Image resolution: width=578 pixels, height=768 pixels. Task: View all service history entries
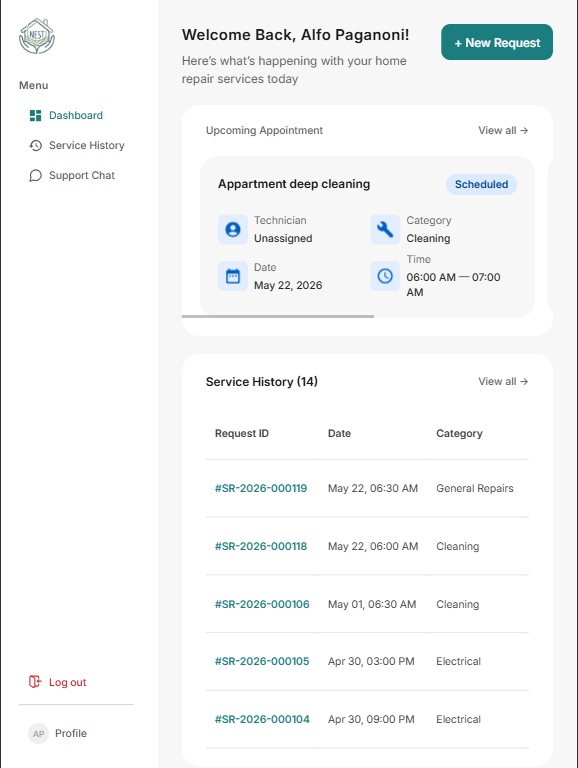tap(503, 382)
